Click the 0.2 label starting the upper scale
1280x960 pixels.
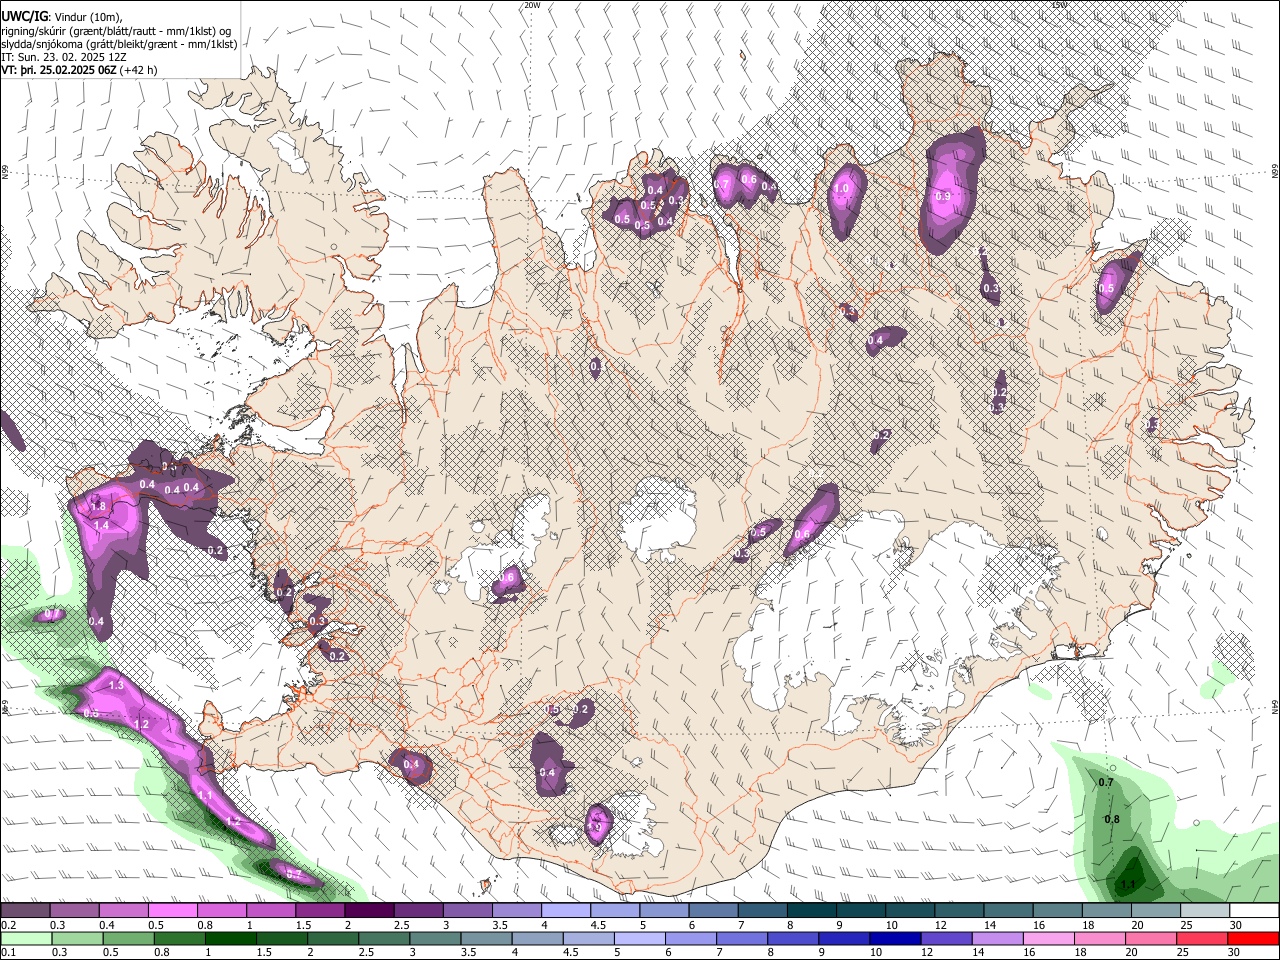pyautogui.click(x=8, y=925)
